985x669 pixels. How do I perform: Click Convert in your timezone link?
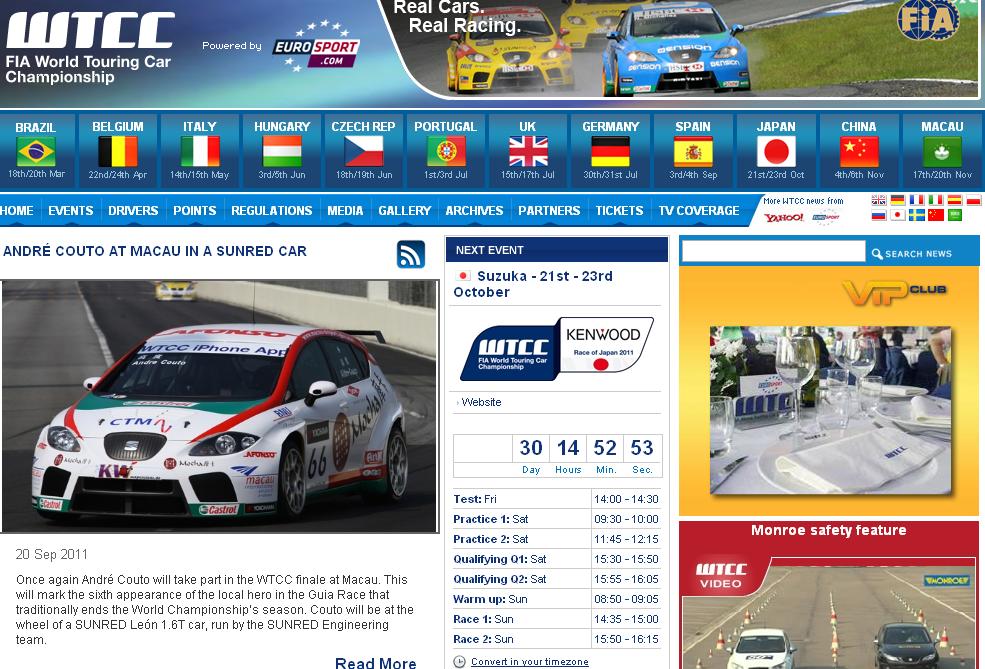click(529, 662)
